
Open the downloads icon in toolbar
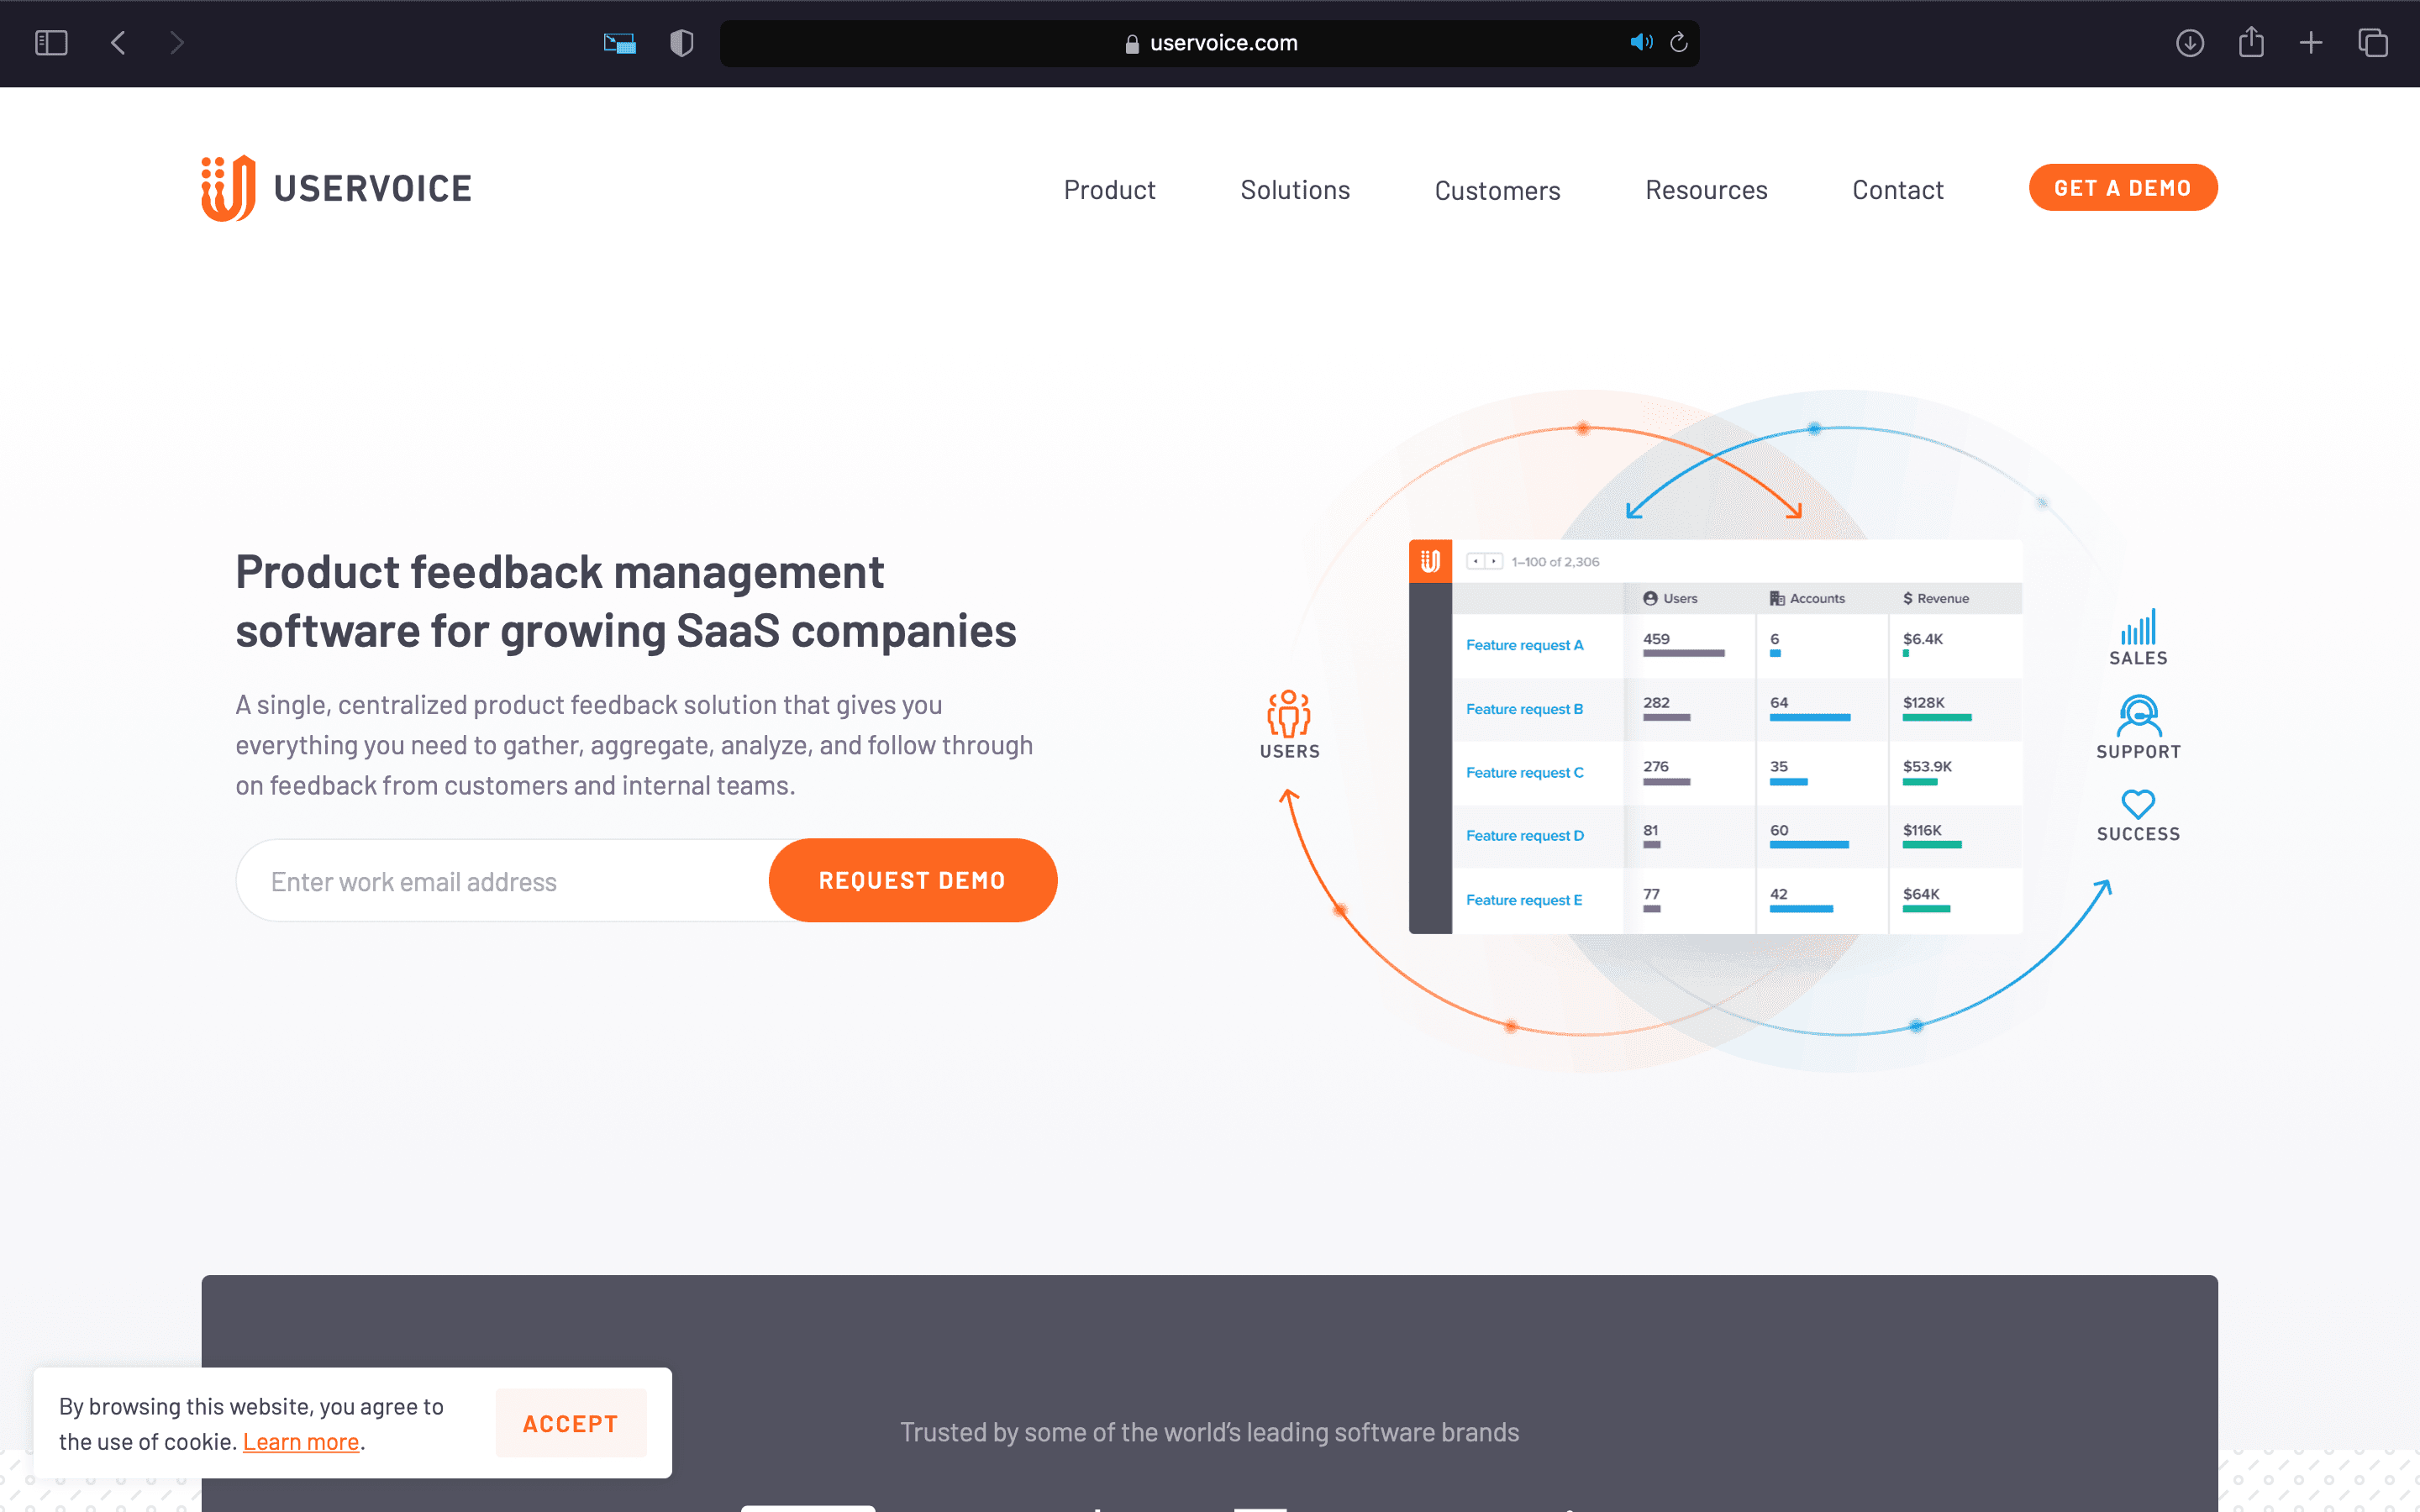tap(2190, 43)
